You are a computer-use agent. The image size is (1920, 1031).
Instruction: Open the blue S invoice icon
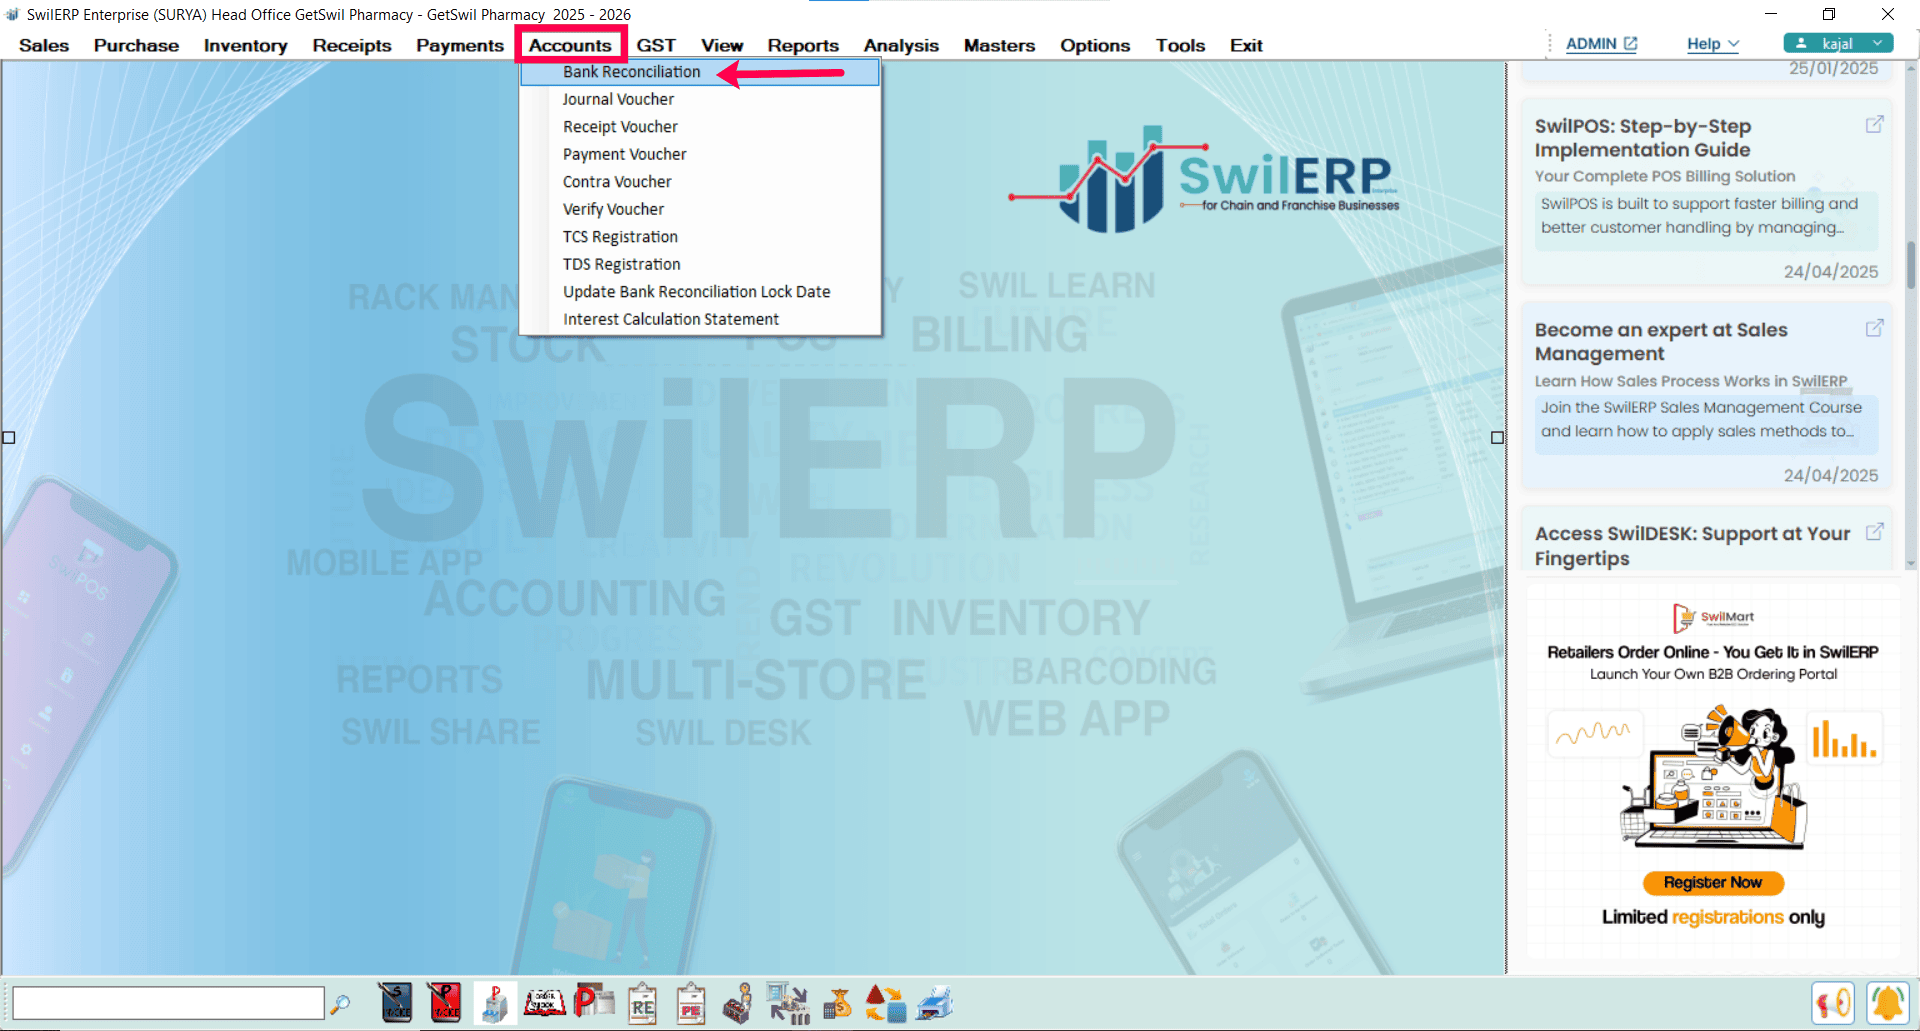(396, 1003)
